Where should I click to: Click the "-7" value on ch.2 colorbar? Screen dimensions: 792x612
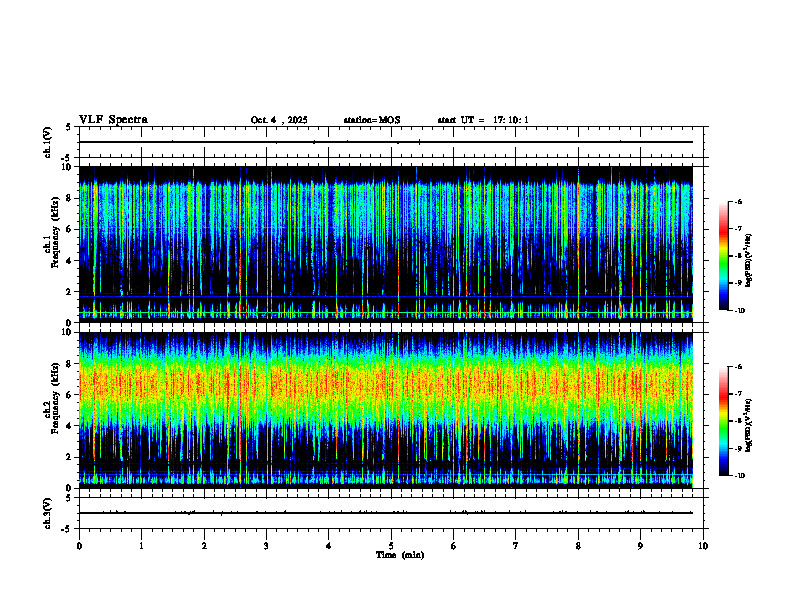point(739,394)
